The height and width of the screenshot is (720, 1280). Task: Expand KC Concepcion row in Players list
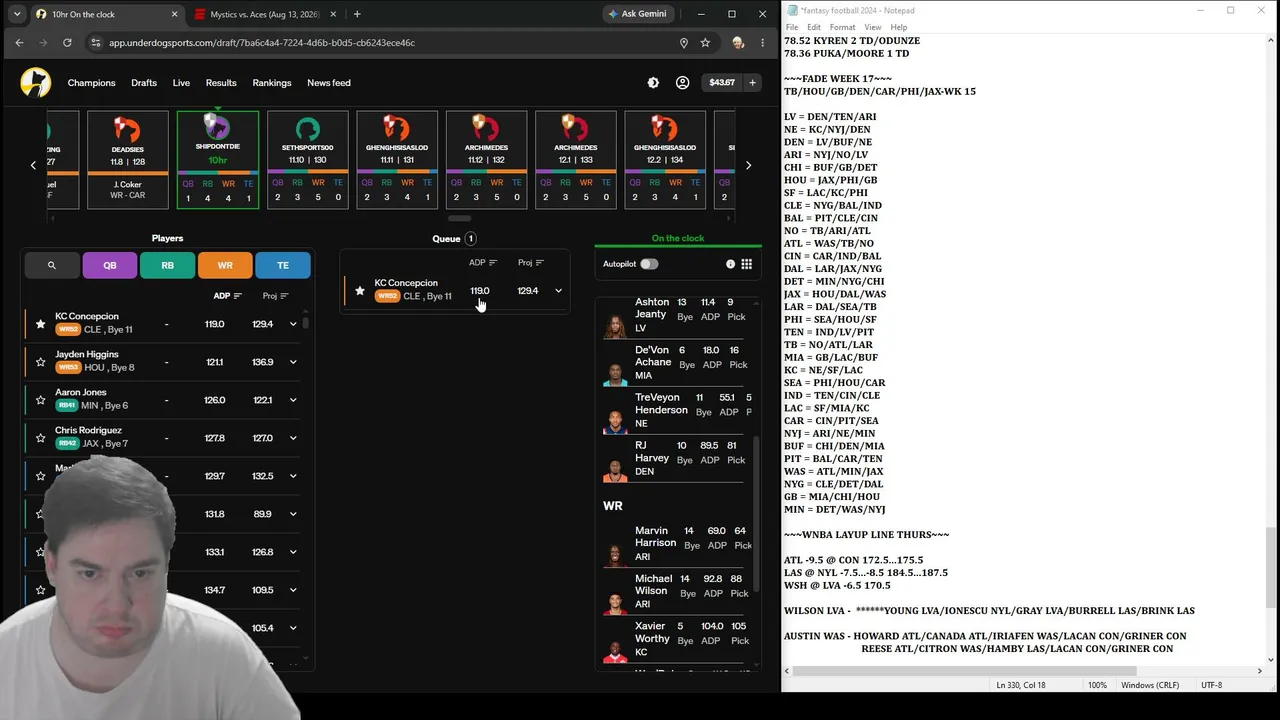coord(293,324)
